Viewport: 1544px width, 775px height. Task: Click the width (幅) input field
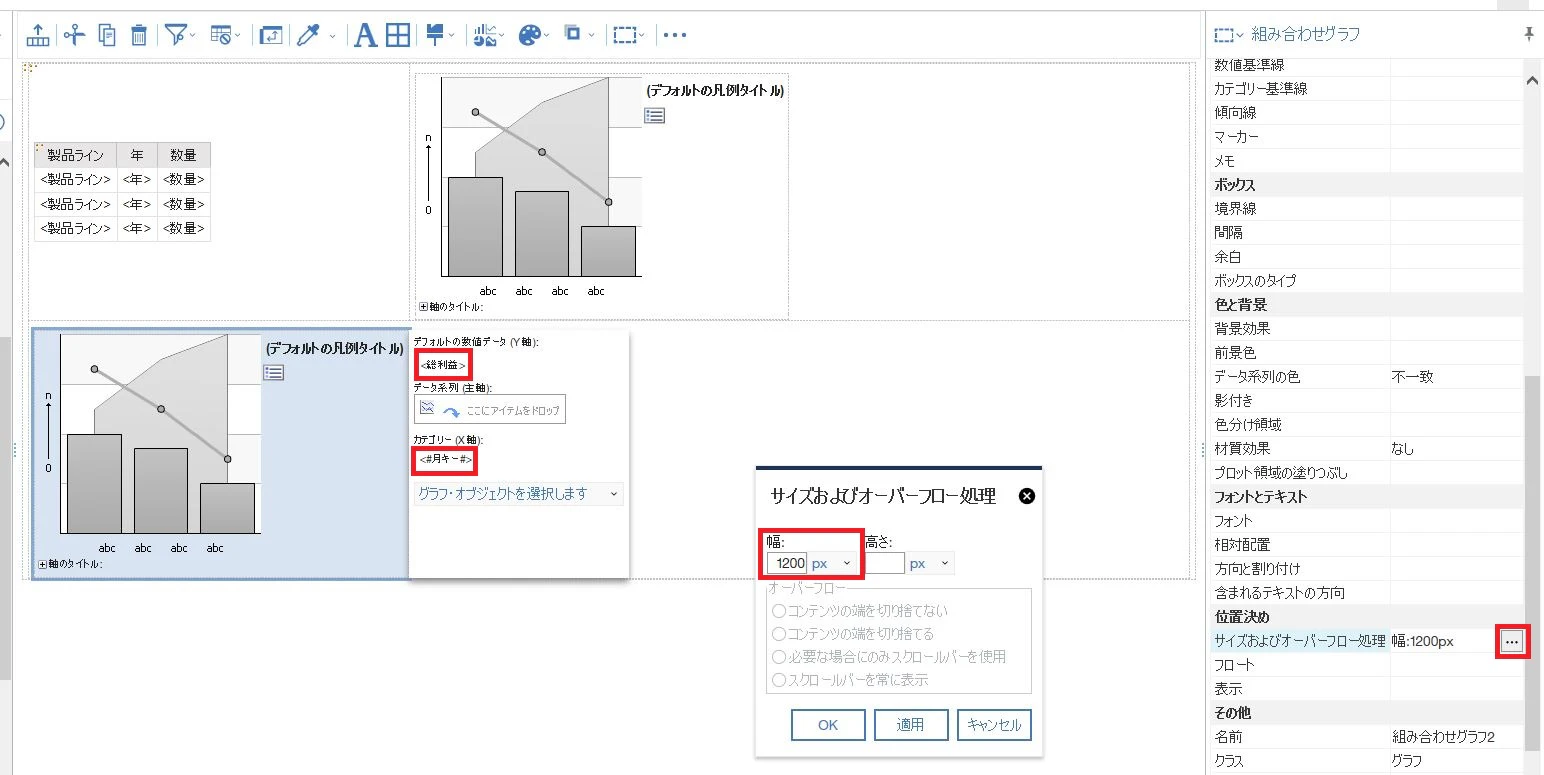[788, 563]
